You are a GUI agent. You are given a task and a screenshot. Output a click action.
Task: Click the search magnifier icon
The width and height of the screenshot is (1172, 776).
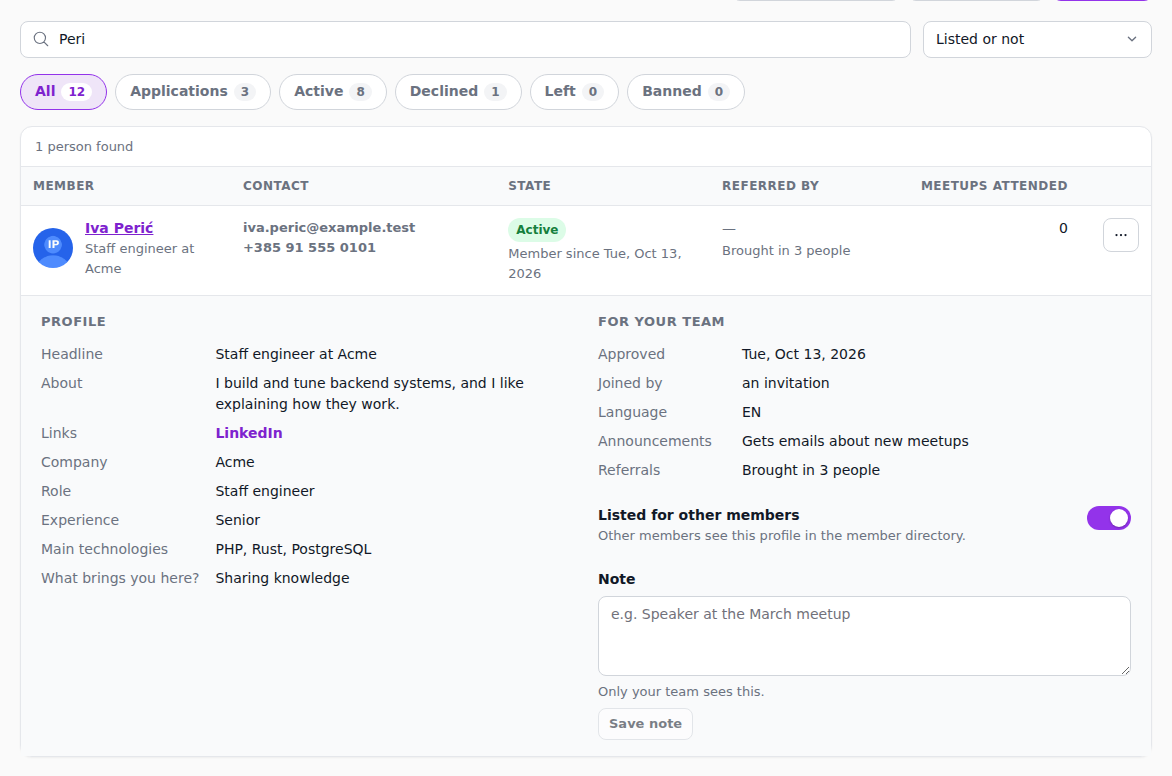click(41, 39)
